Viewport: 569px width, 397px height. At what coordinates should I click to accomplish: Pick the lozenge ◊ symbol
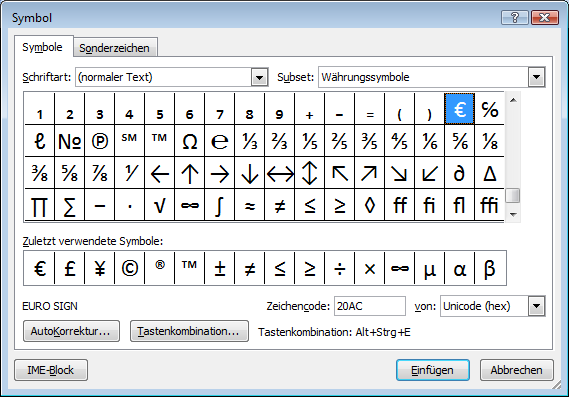tap(369, 205)
